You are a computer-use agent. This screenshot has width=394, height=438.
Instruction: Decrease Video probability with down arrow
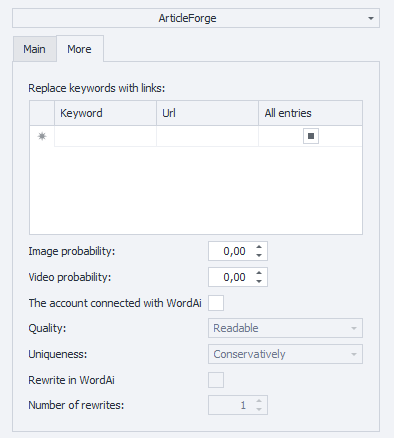pos(259,281)
